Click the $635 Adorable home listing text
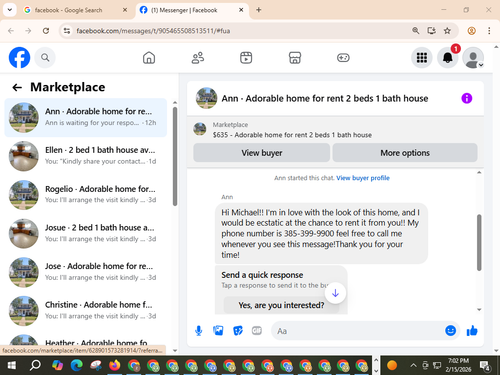Screen dimensions: 500x375 pos(292,135)
